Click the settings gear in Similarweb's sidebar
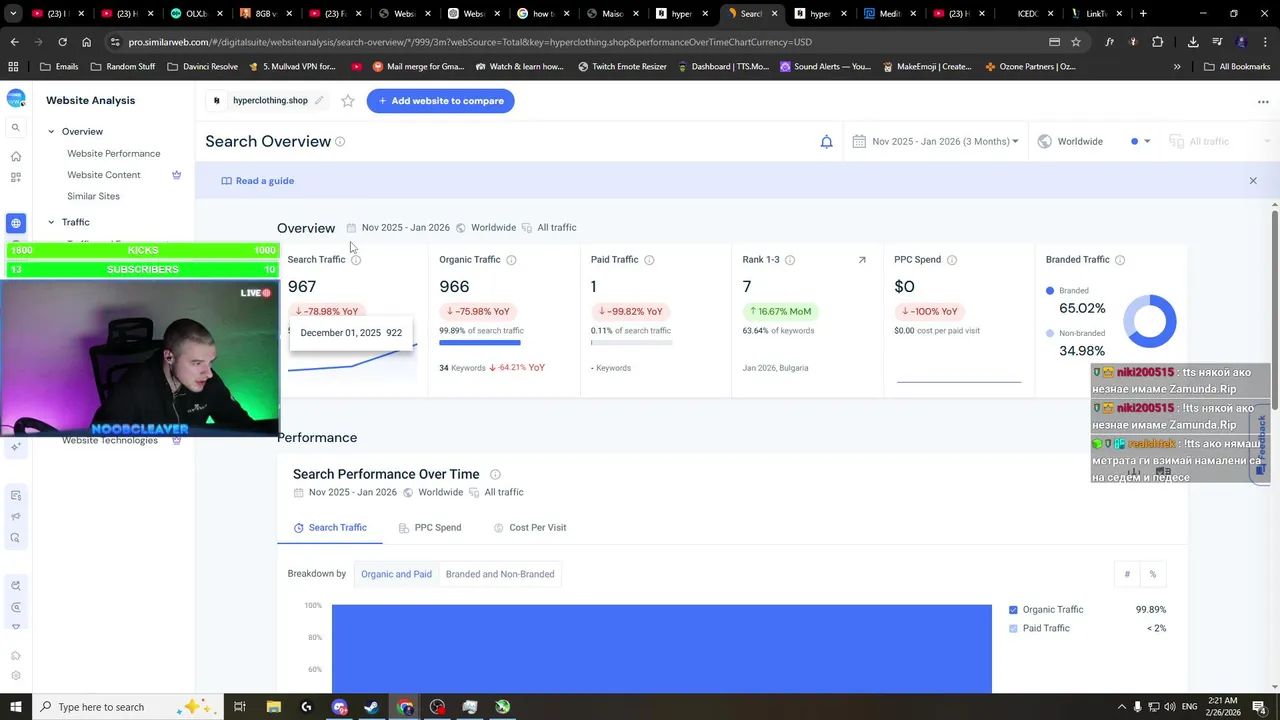The height and width of the screenshot is (720, 1280). coord(15,676)
